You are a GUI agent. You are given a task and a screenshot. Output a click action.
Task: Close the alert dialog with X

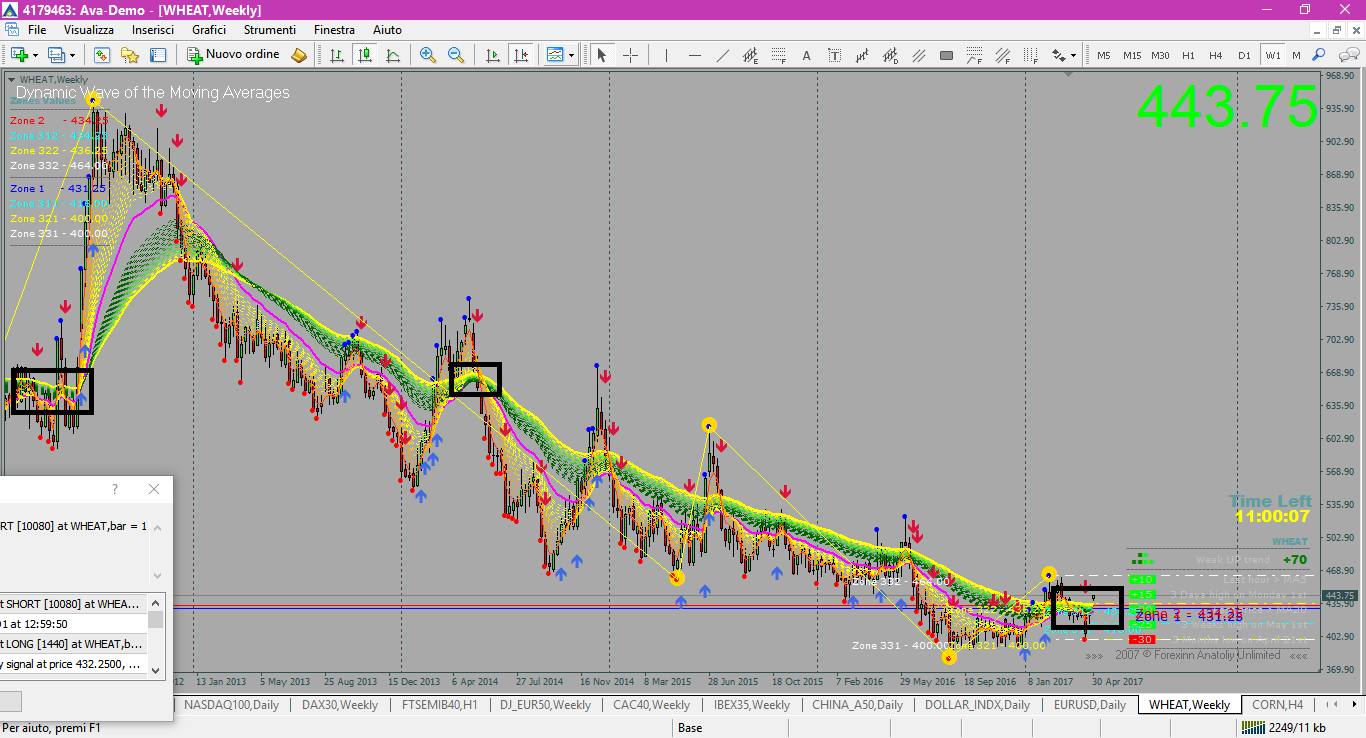coord(154,489)
